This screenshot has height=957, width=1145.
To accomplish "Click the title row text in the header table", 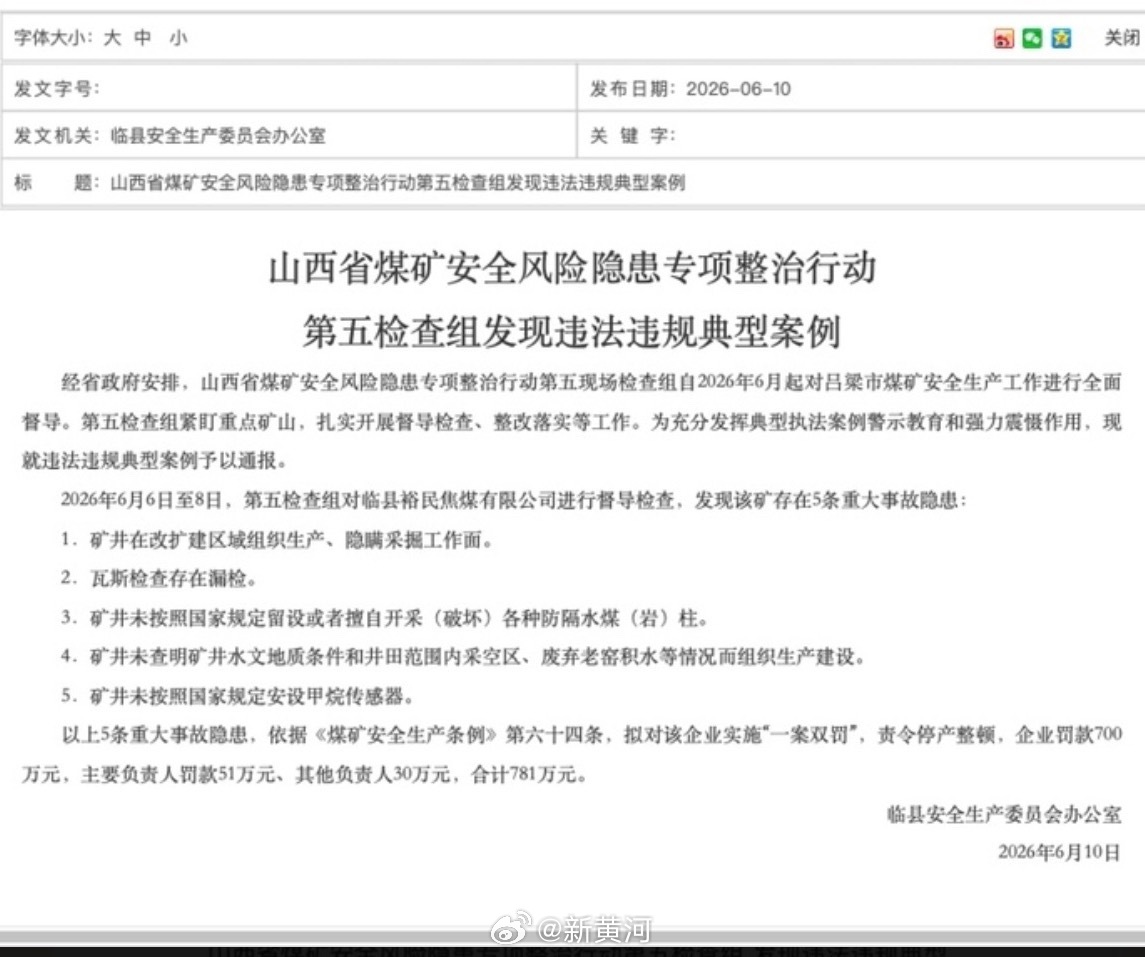I will coord(397,182).
